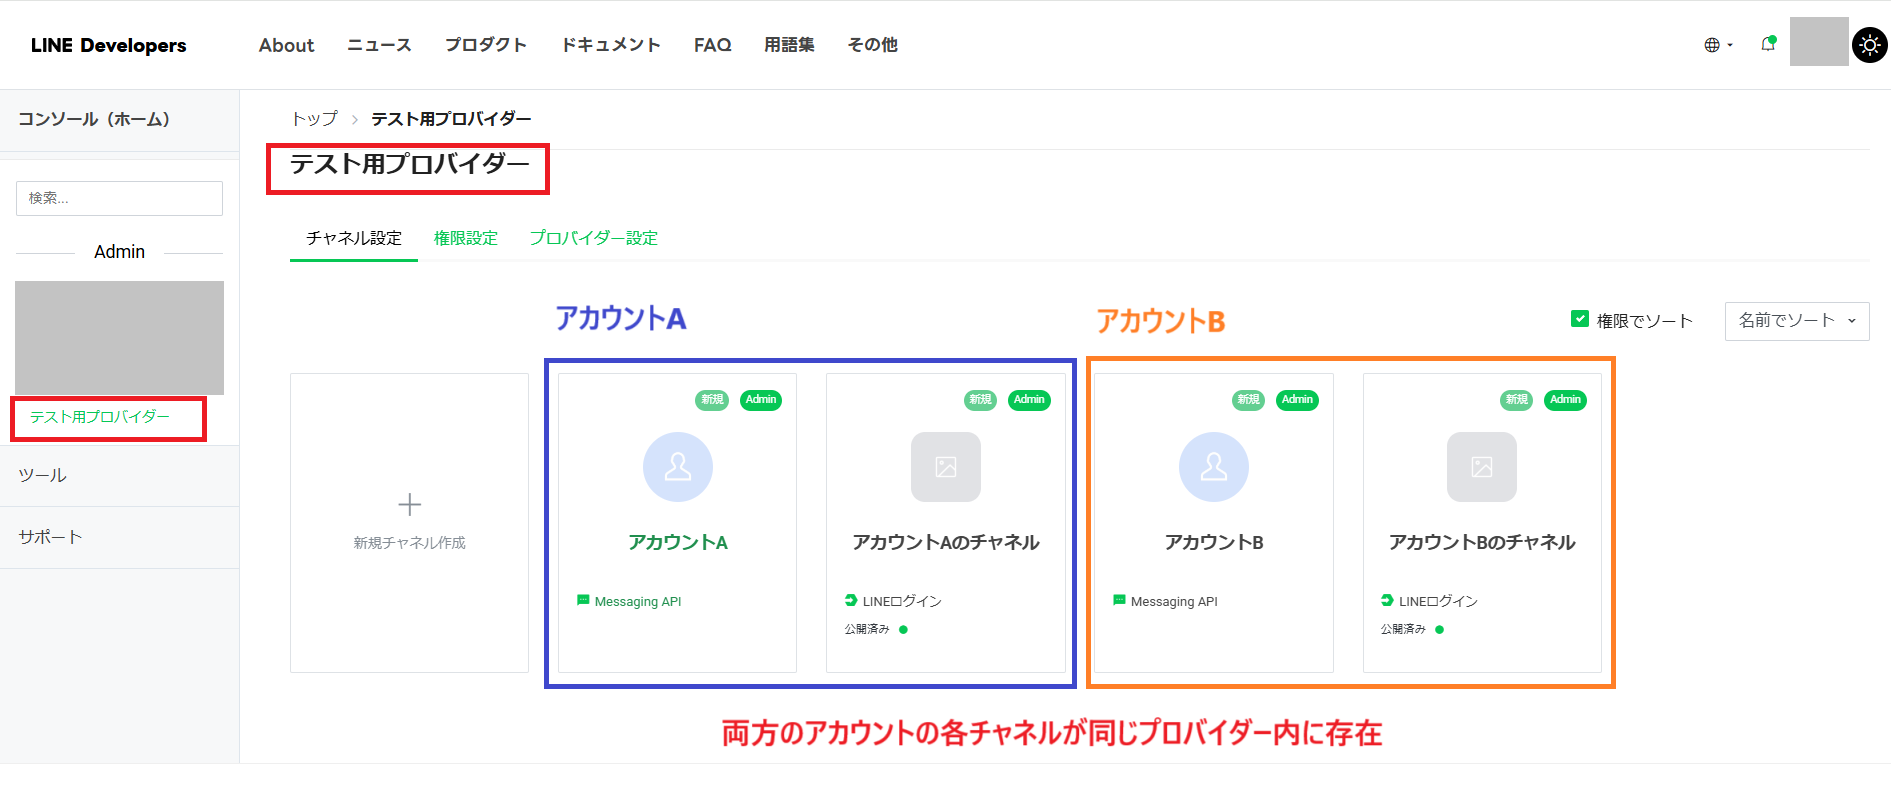Click the gray provider placeholder in sidebar
This screenshot has width=1891, height=792.
tap(119, 338)
